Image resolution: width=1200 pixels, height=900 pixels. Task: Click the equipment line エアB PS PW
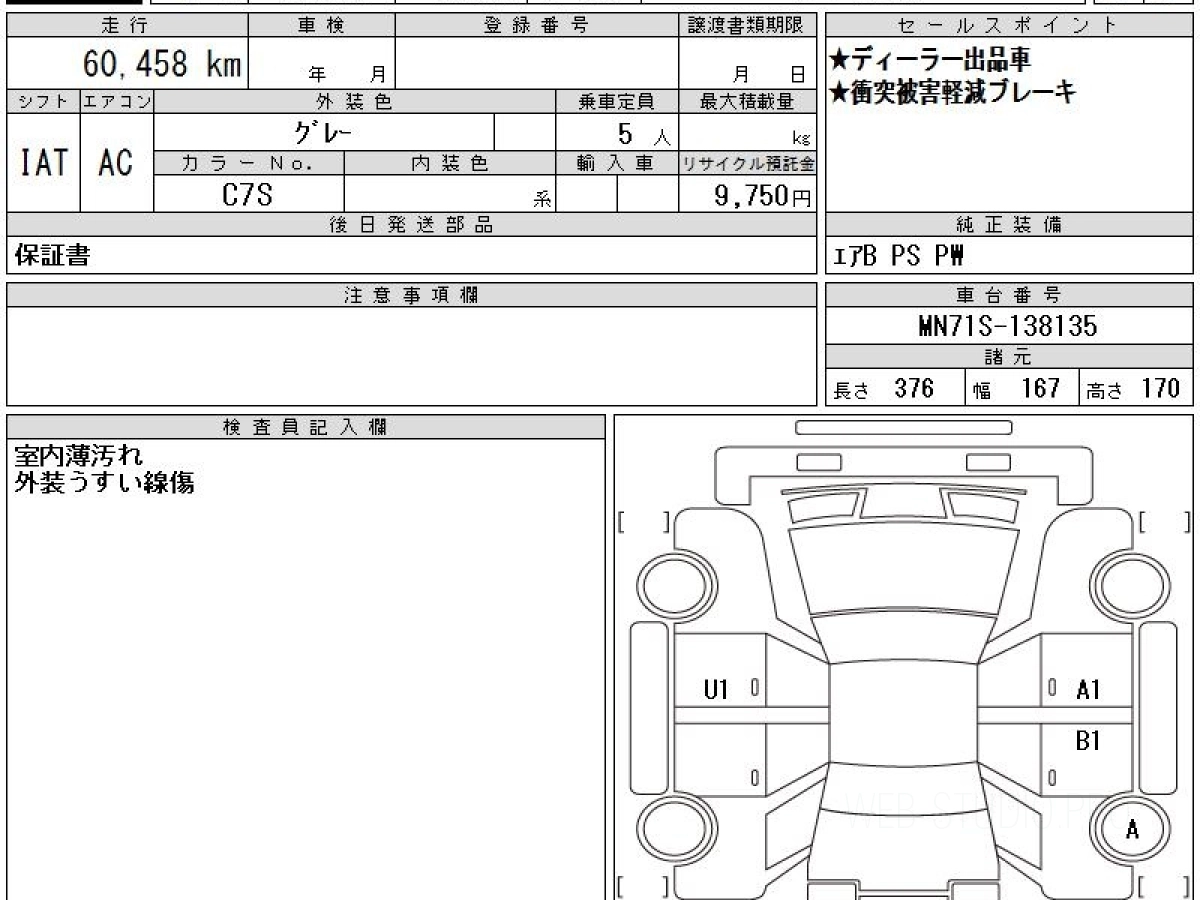[898, 257]
